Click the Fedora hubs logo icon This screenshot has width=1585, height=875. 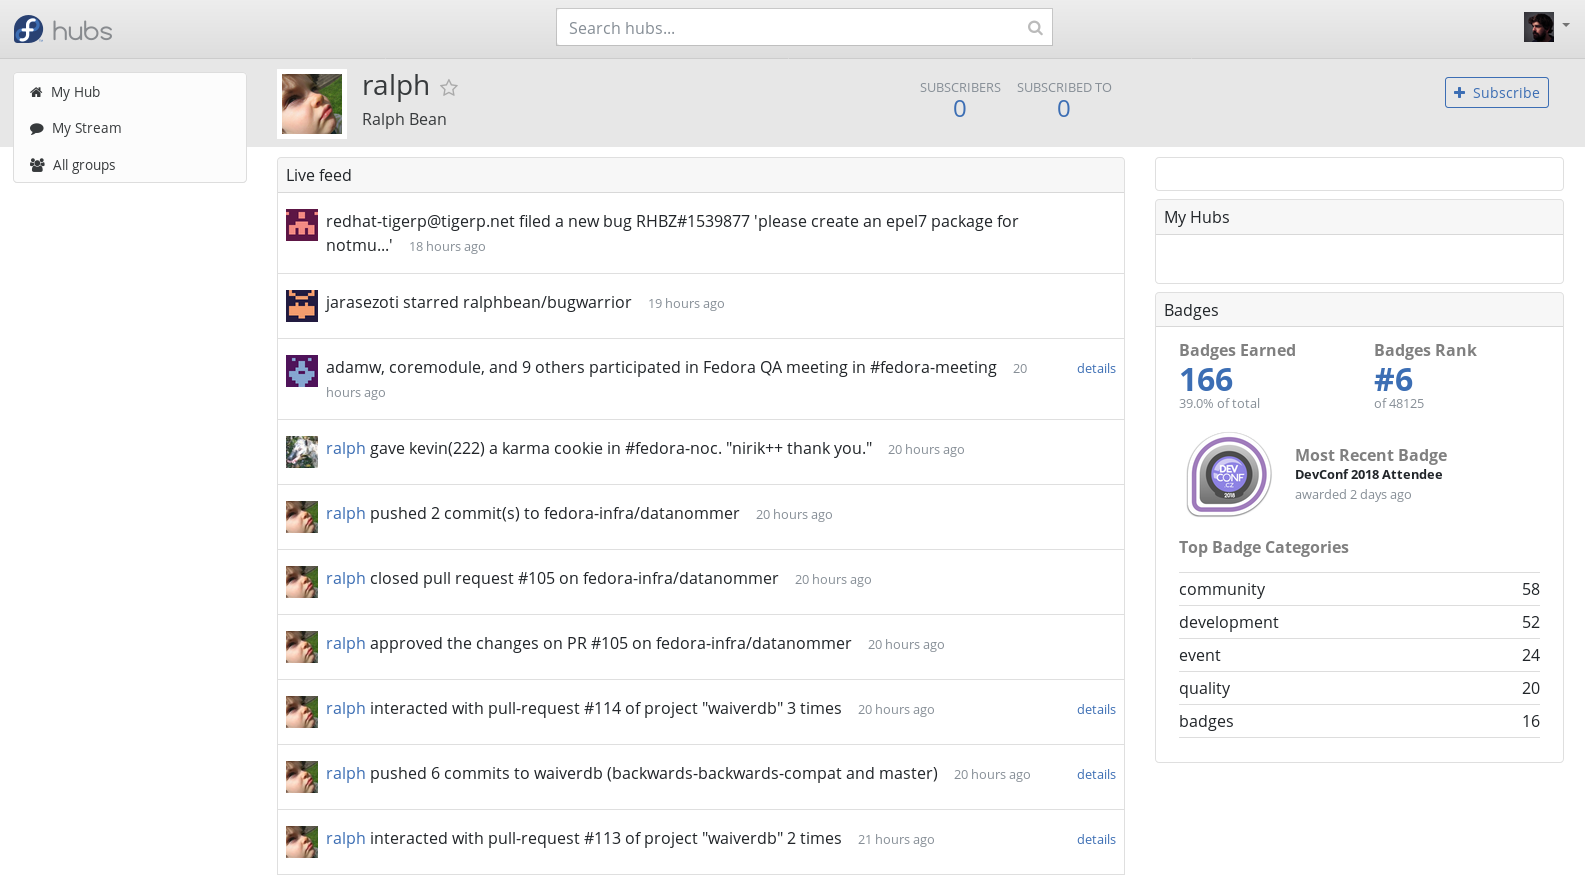click(x=28, y=29)
